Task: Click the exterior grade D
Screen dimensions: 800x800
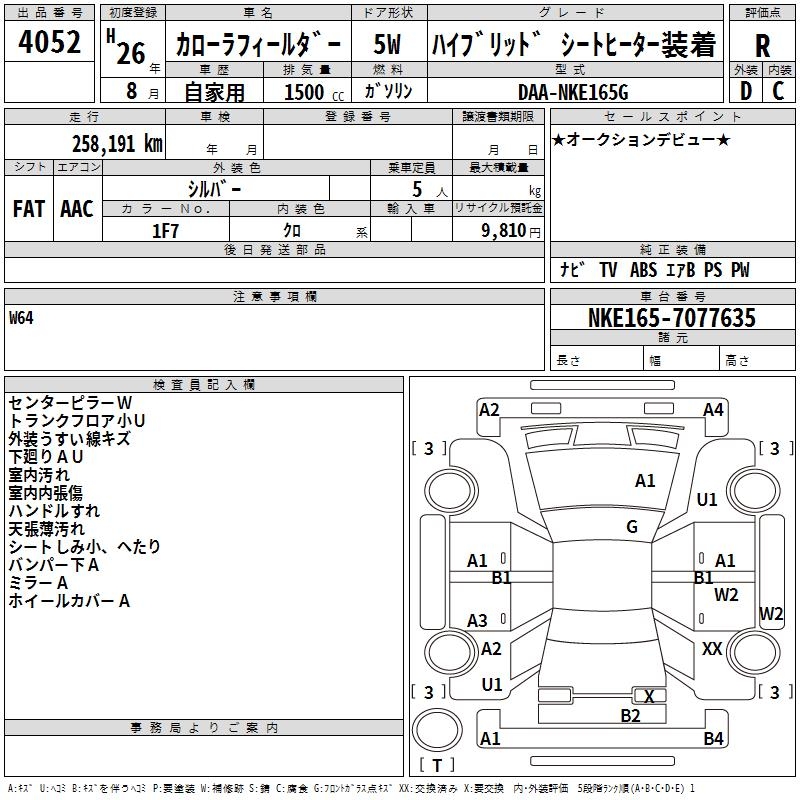Action: 746,91
